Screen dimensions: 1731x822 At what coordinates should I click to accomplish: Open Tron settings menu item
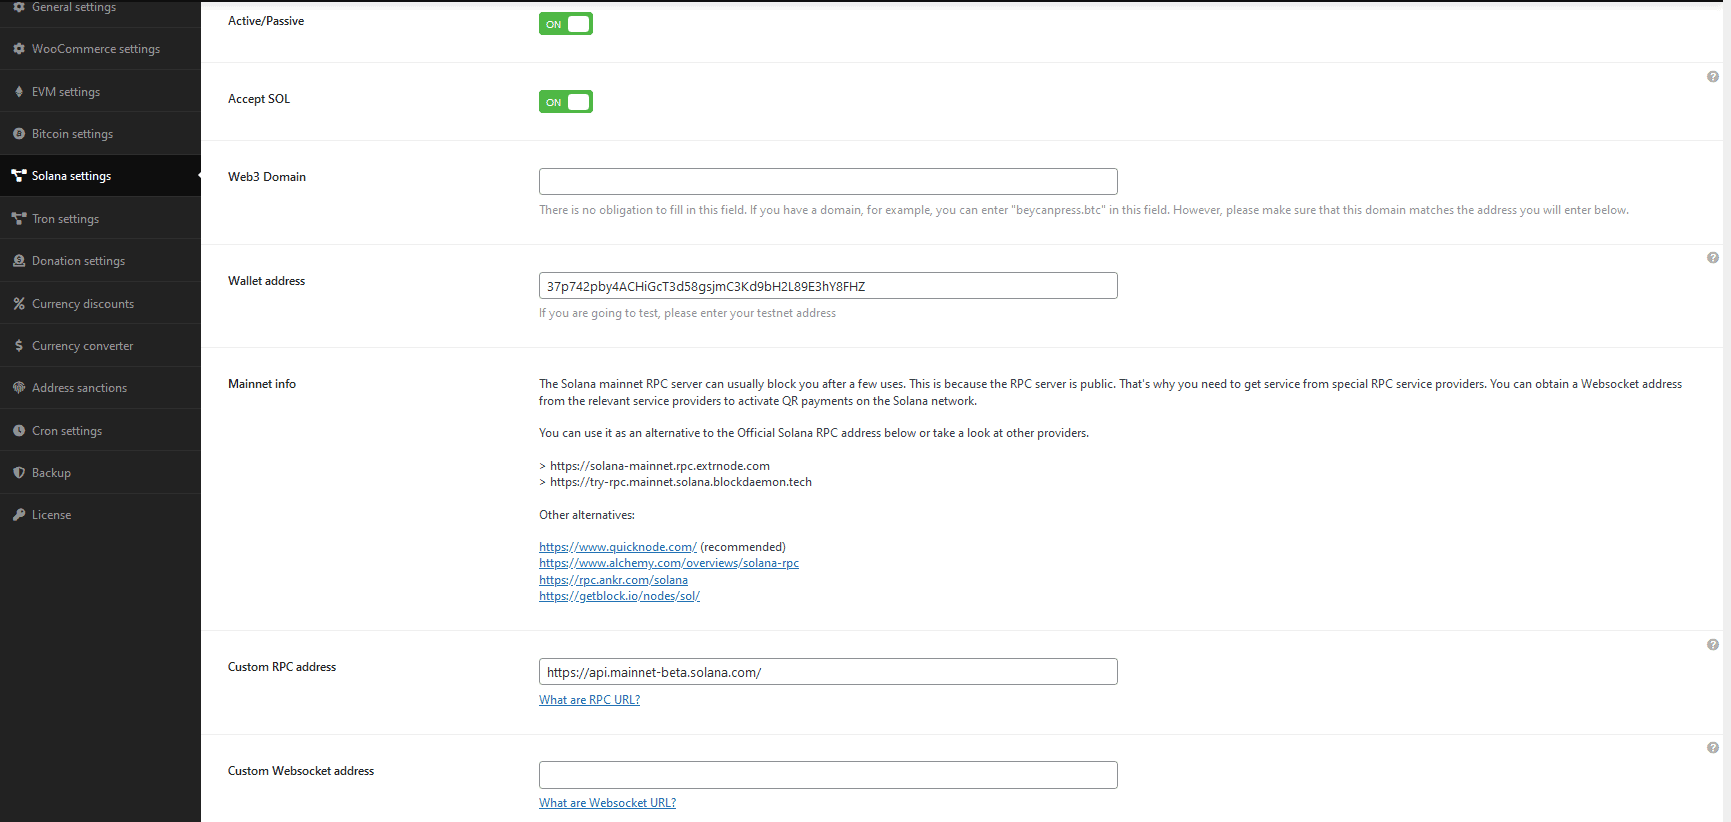pos(65,219)
